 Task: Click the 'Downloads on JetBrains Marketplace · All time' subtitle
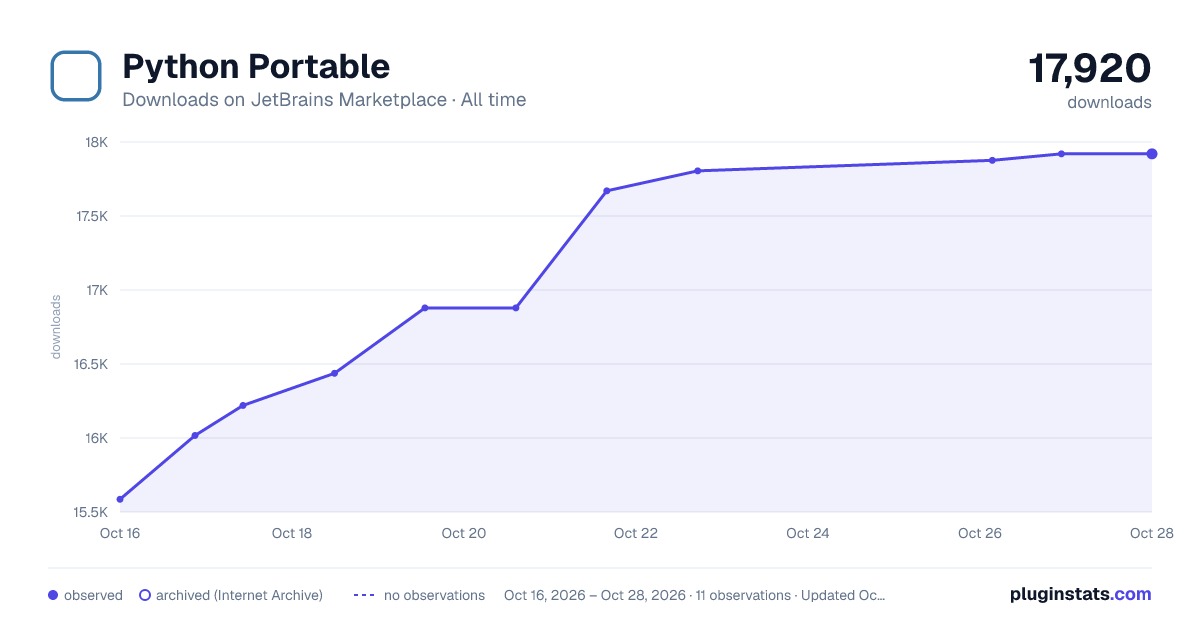324,100
